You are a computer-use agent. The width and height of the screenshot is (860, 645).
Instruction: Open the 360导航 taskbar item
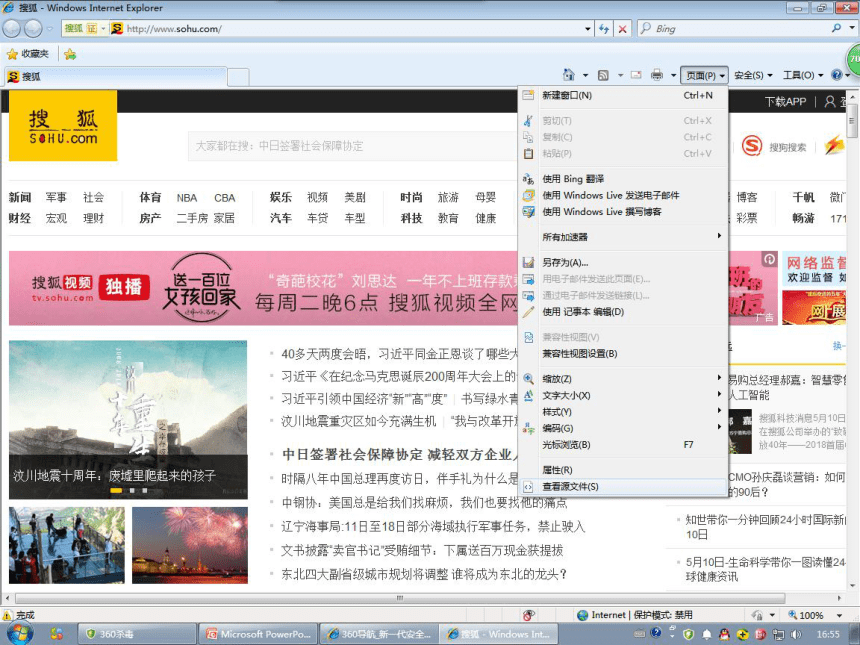click(378, 634)
